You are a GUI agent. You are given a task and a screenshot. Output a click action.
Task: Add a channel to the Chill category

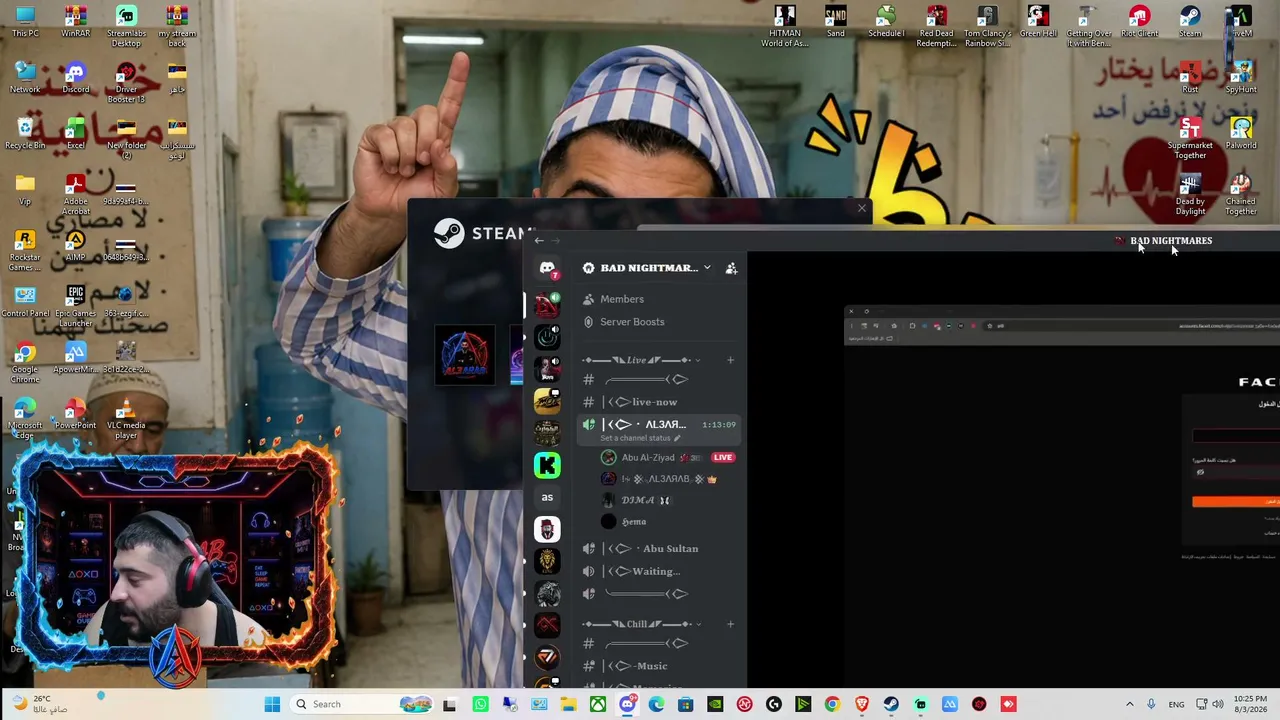pyautogui.click(x=730, y=624)
